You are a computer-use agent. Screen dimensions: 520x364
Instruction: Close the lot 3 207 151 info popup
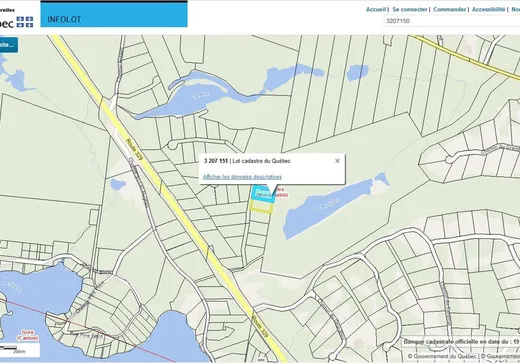337,161
